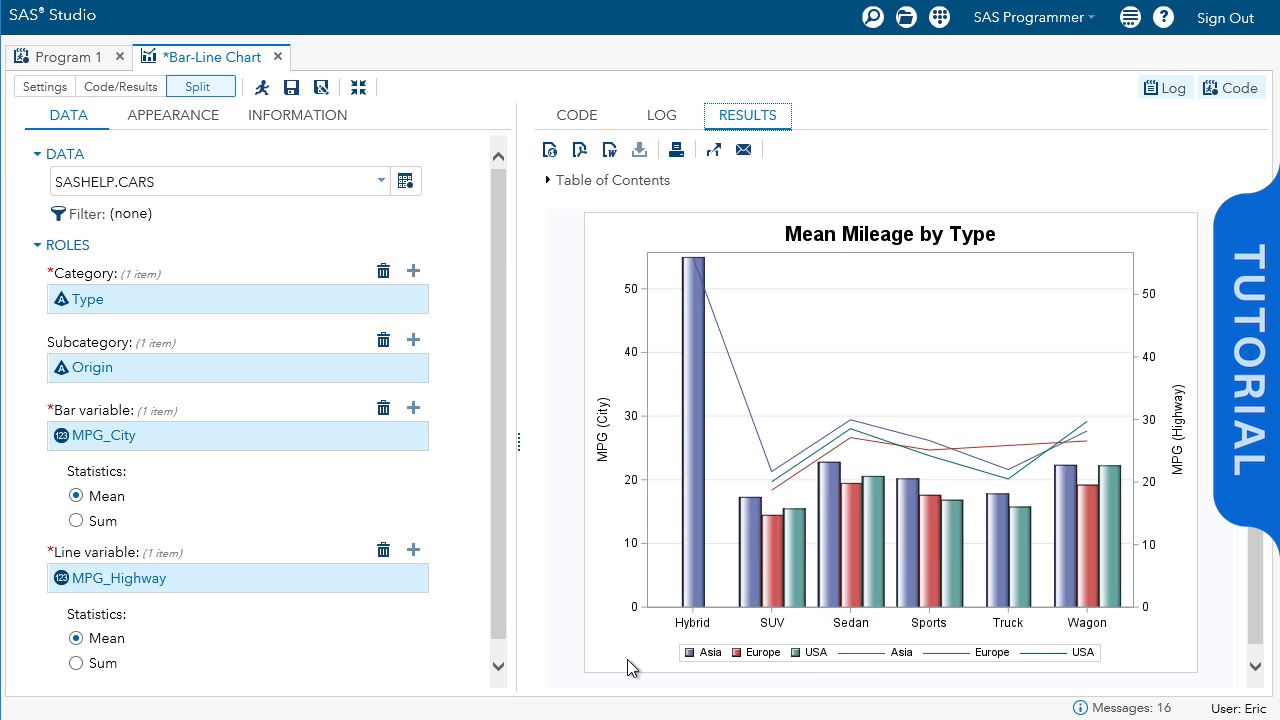The width and height of the screenshot is (1280, 720).
Task: Click the email results envelope icon
Action: pos(743,150)
